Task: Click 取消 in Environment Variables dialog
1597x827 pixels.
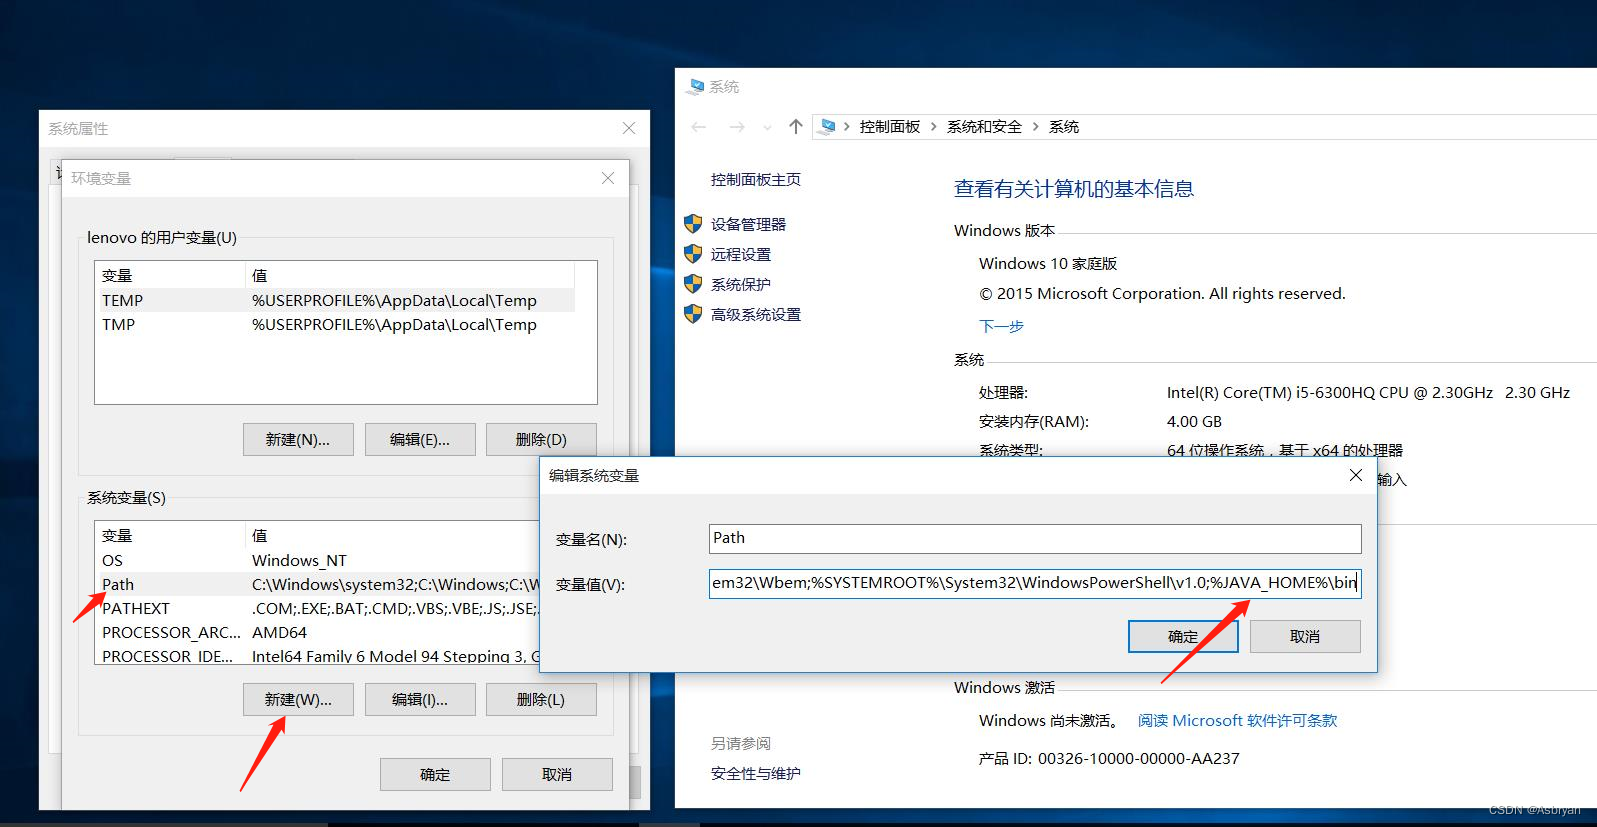Action: (557, 774)
